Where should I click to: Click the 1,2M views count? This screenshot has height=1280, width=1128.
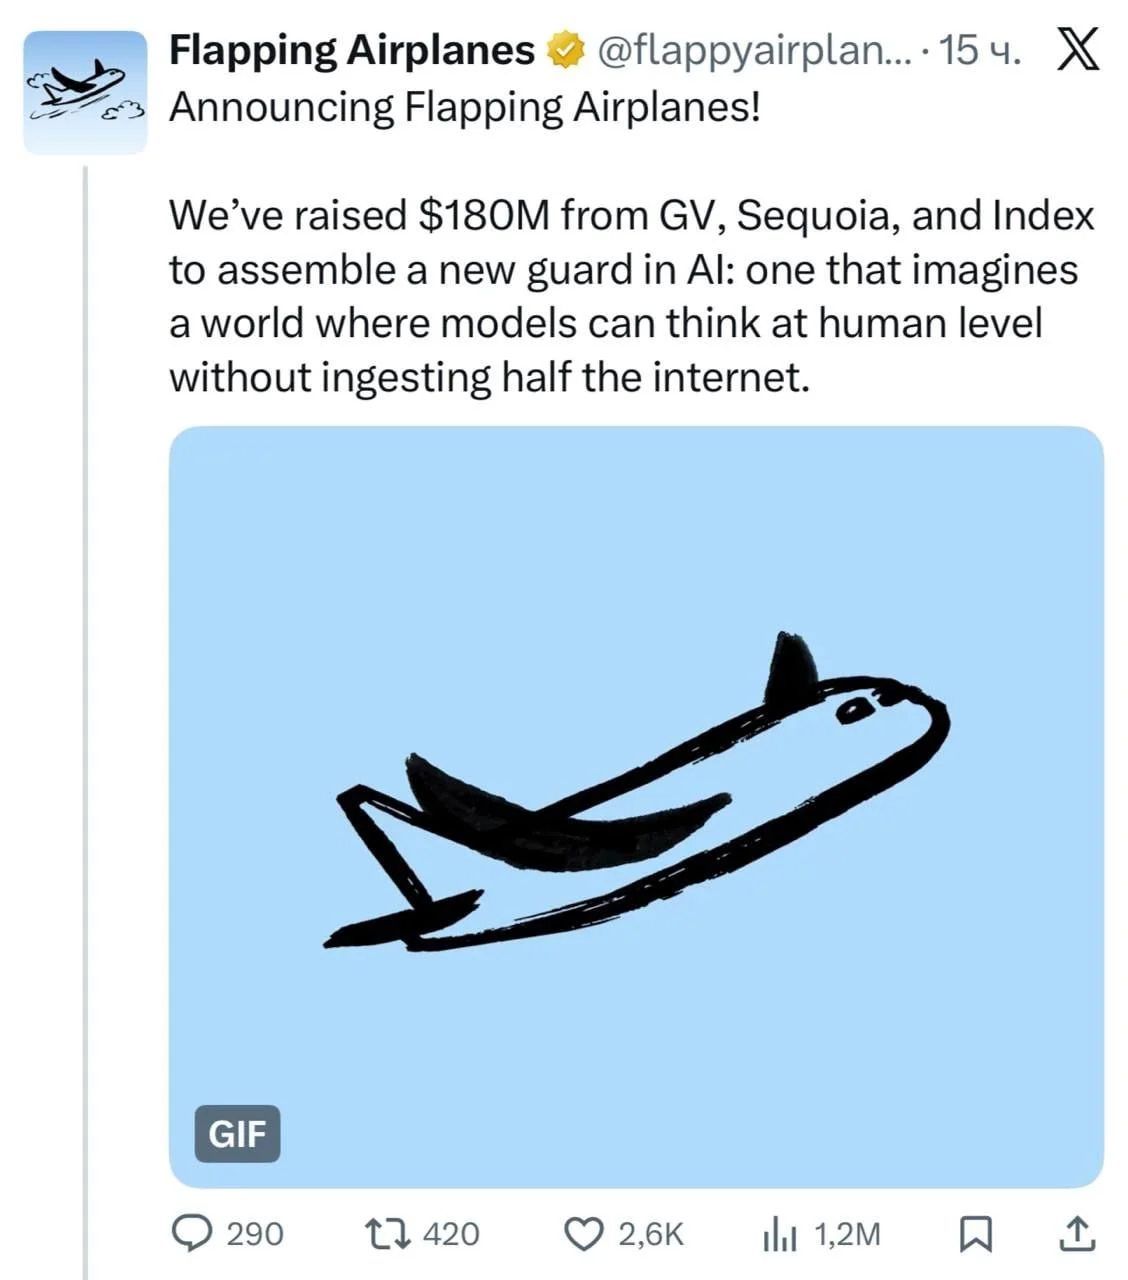point(848,1234)
